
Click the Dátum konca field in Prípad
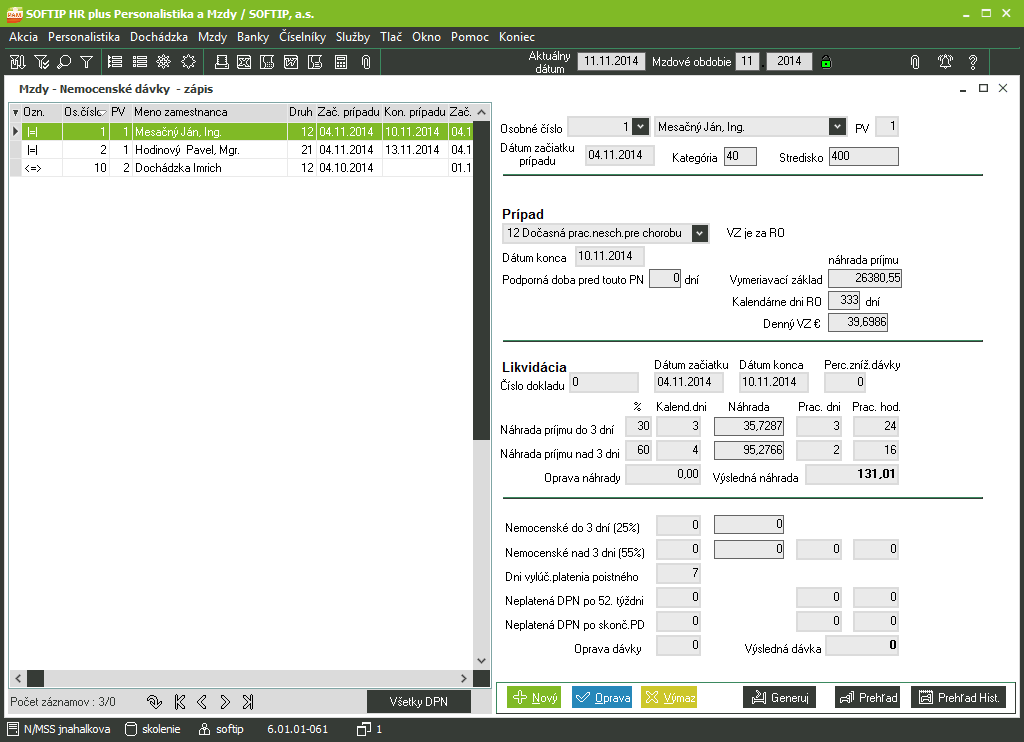604,256
